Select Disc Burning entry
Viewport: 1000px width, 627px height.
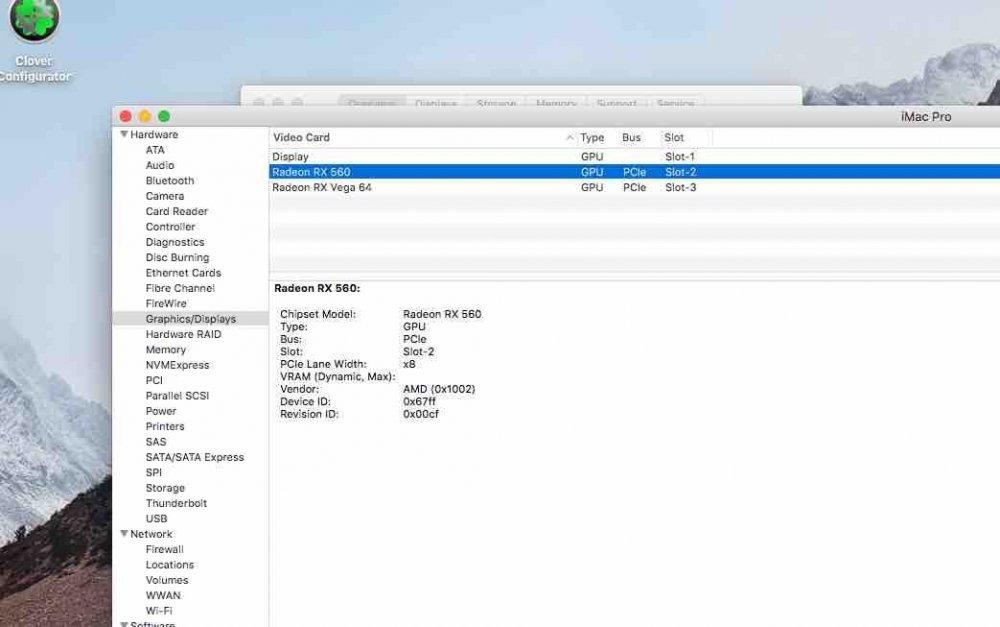pos(177,257)
